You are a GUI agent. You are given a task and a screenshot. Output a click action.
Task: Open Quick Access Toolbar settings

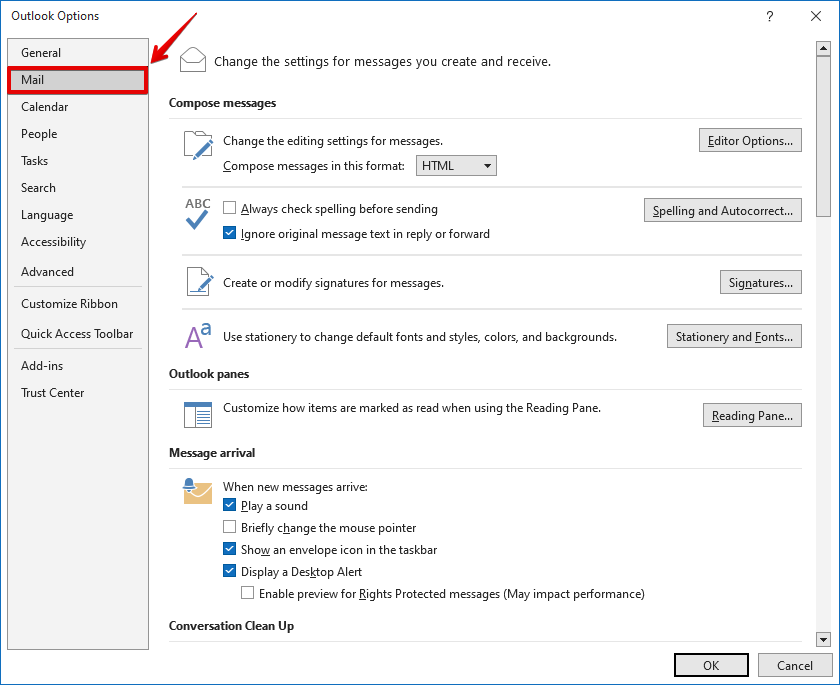[x=78, y=334]
